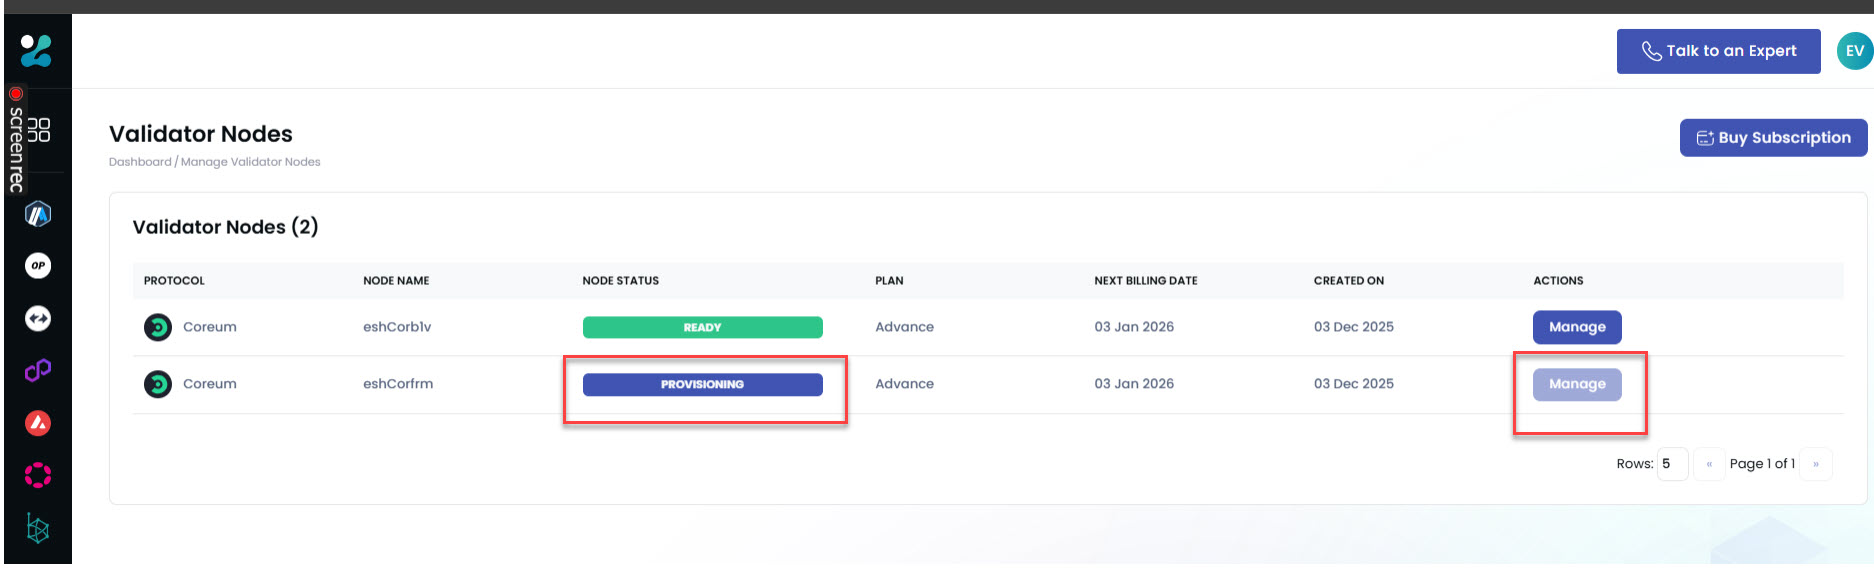Click the Buy Subscription button

pyautogui.click(x=1773, y=138)
